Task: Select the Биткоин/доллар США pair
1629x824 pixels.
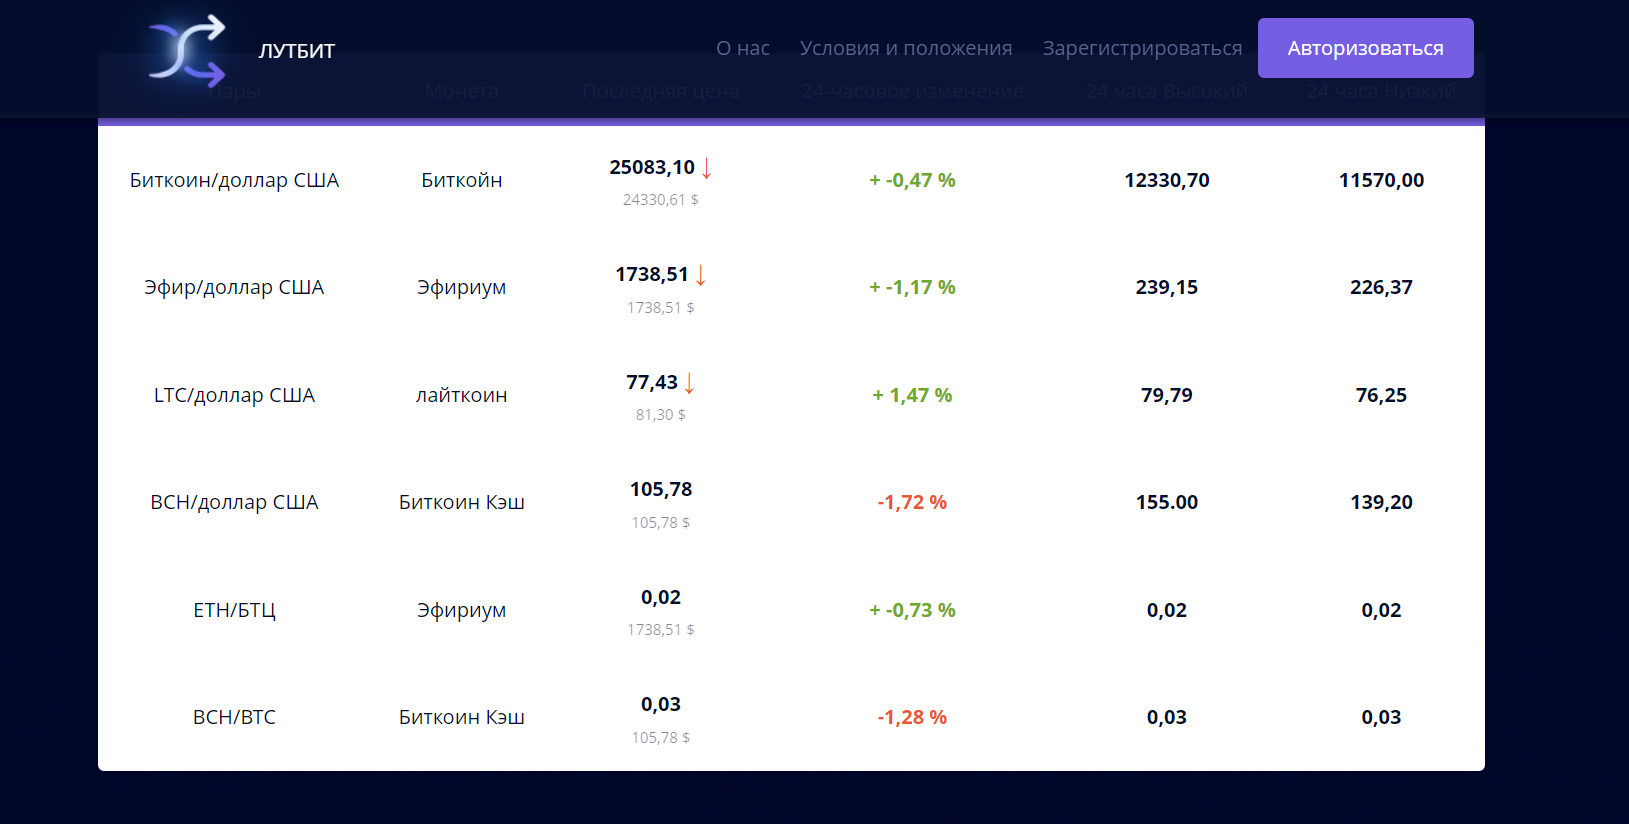Action: (234, 180)
